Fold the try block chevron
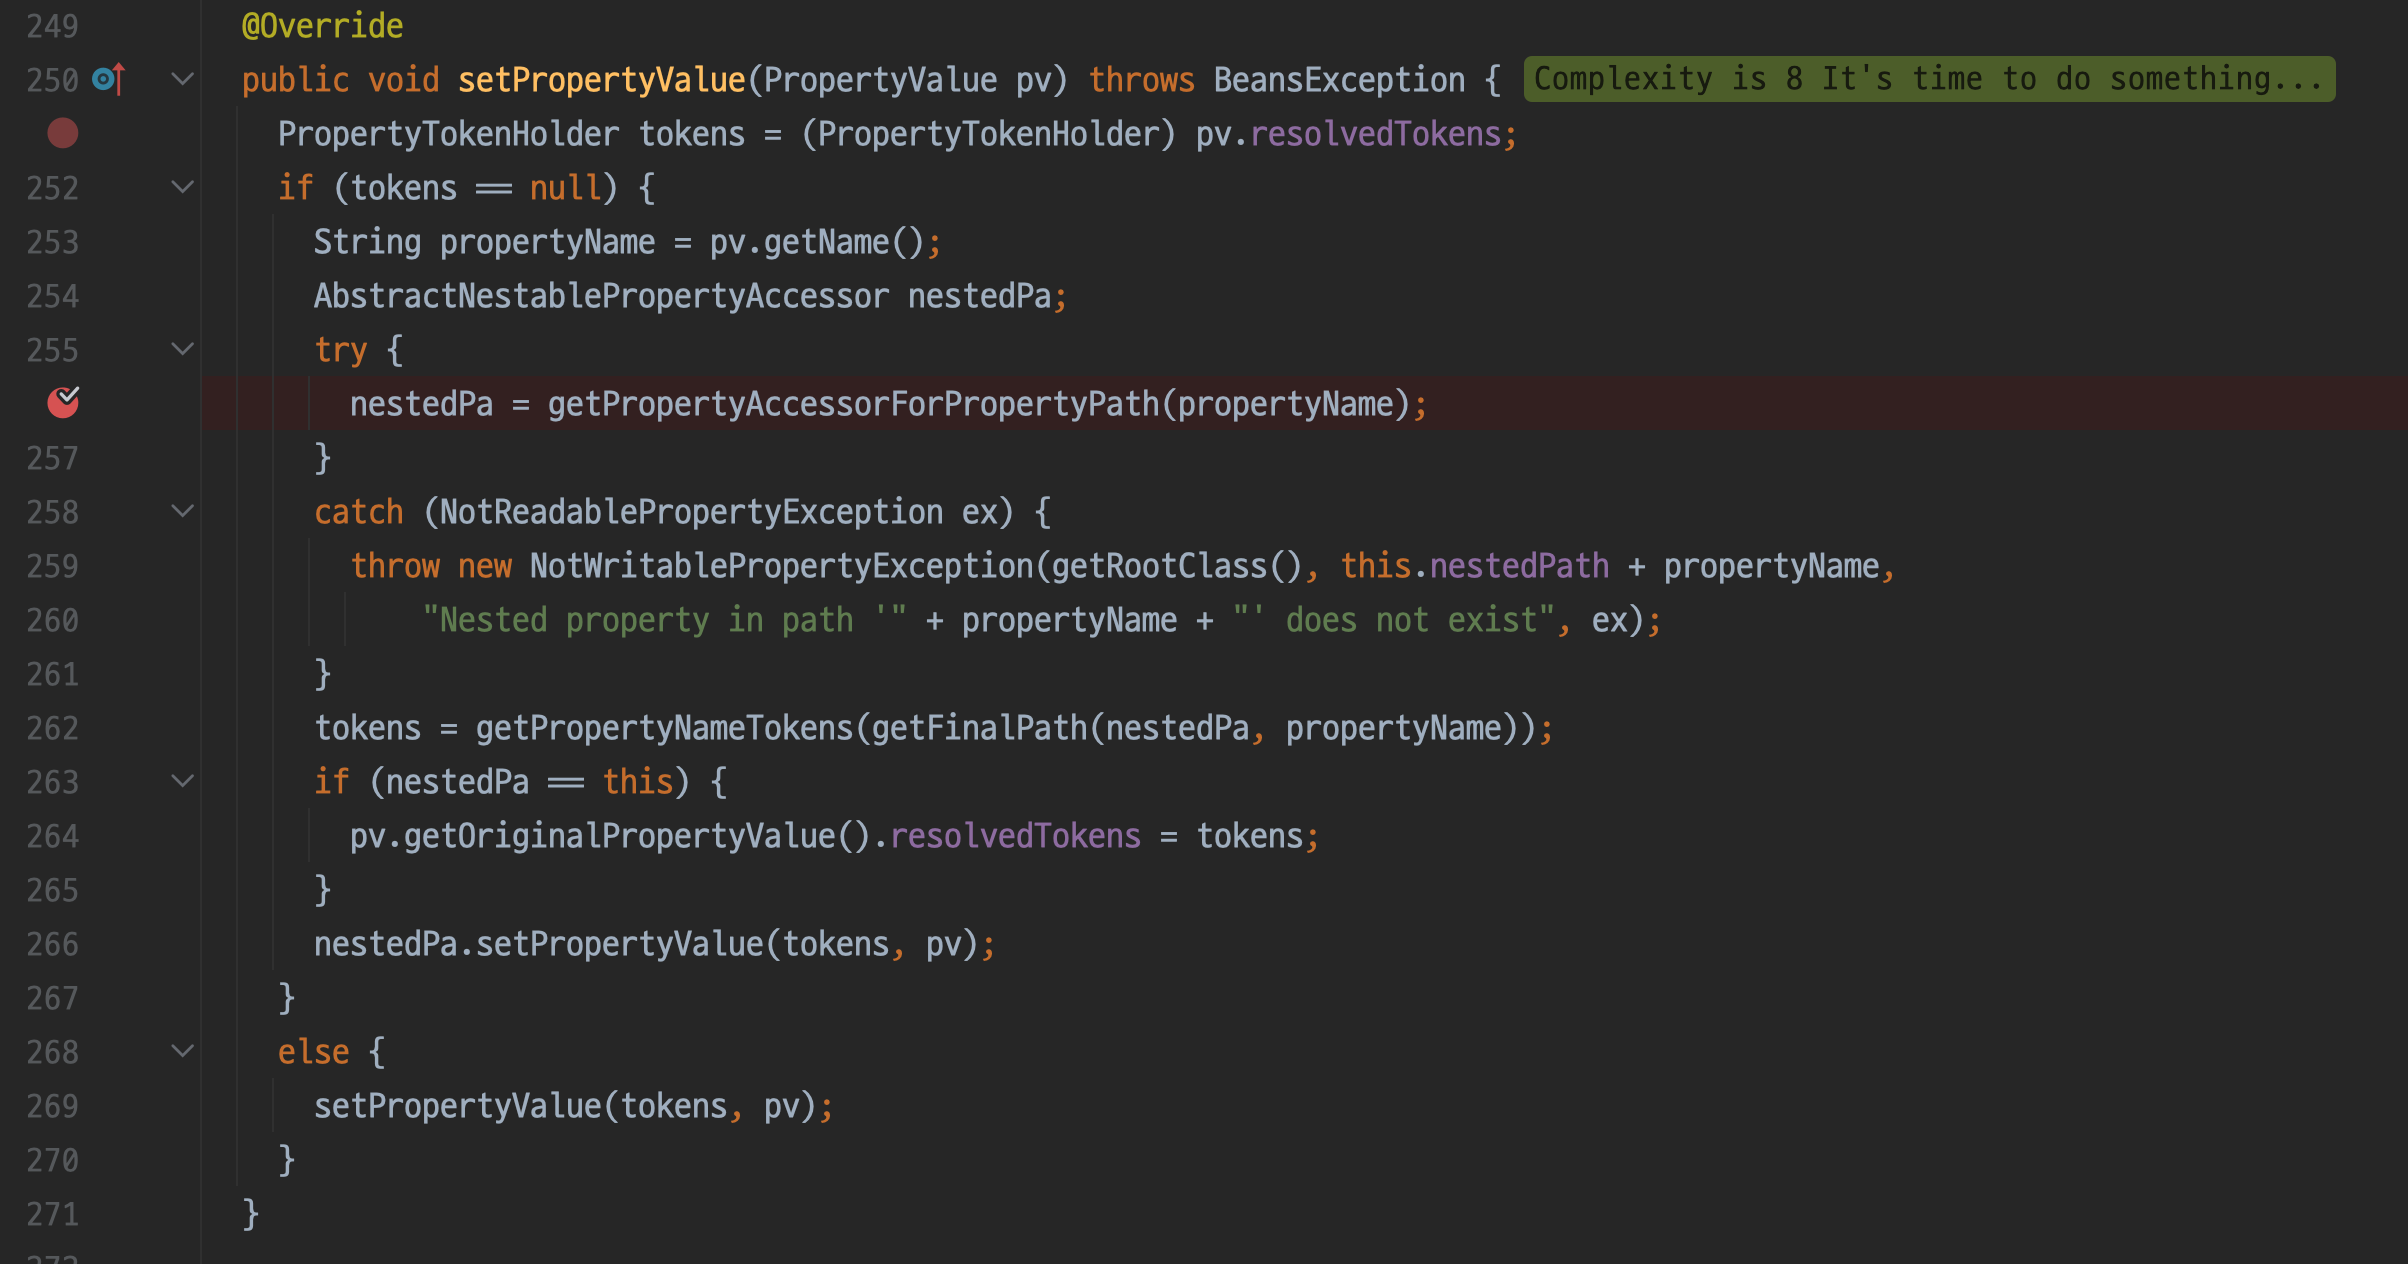 click(x=182, y=349)
